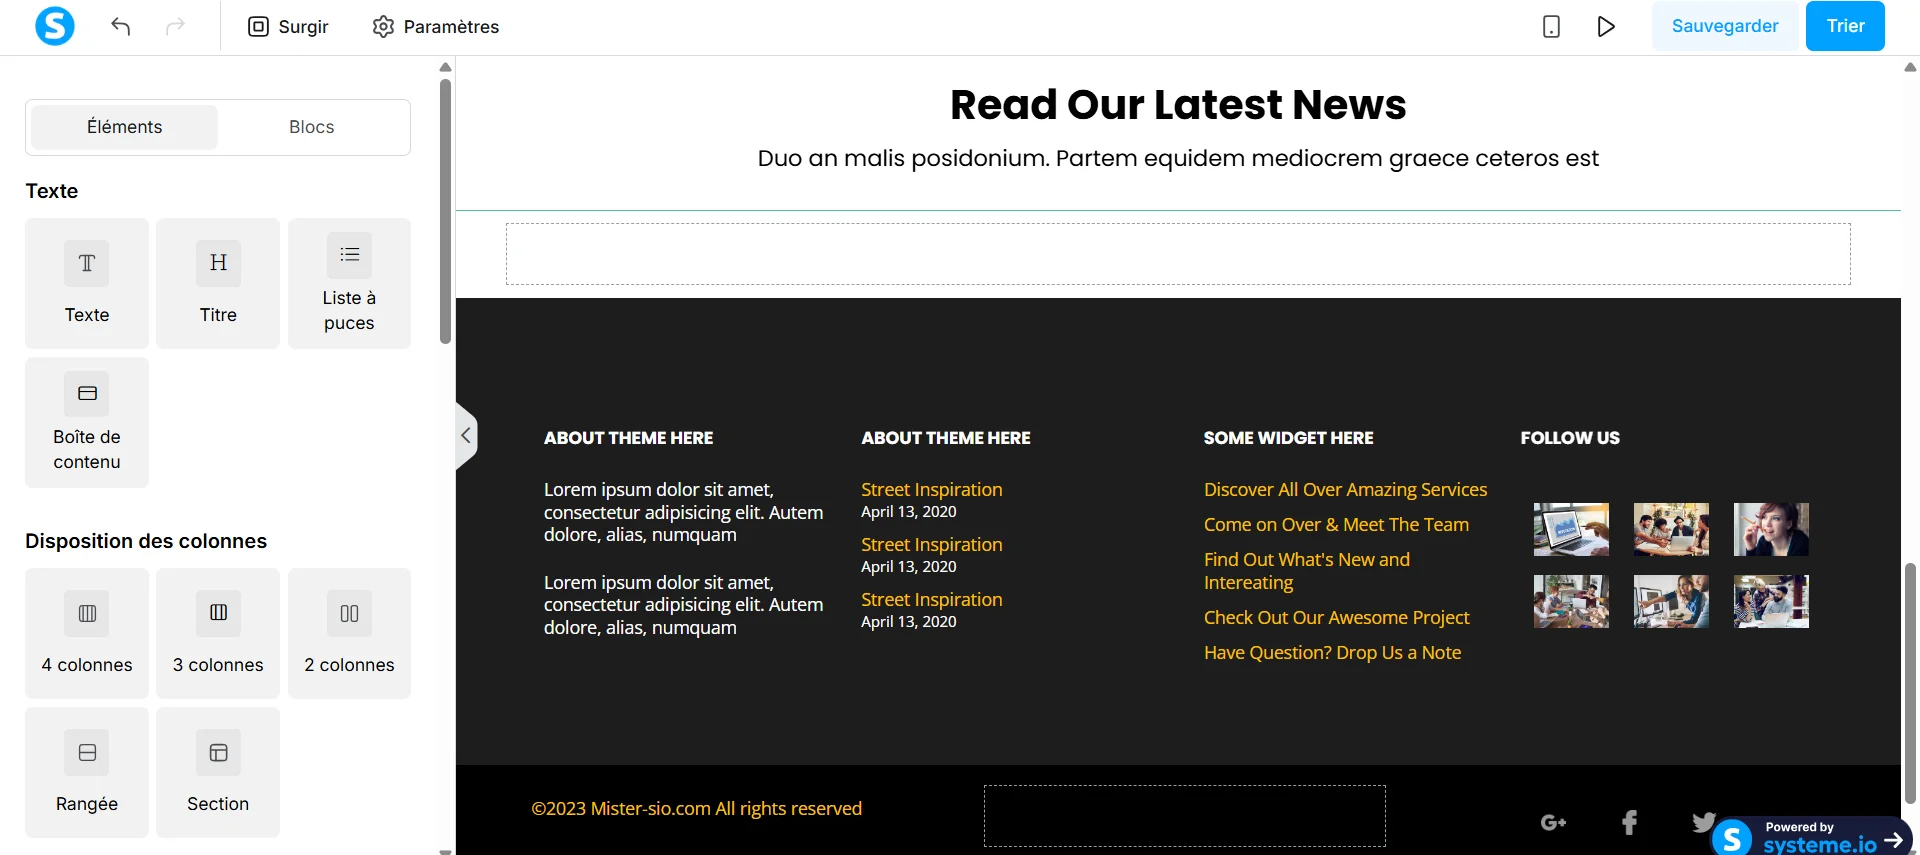This screenshot has width=1920, height=855.
Task: Click the Systeme.io logo icon
Action: (55, 26)
